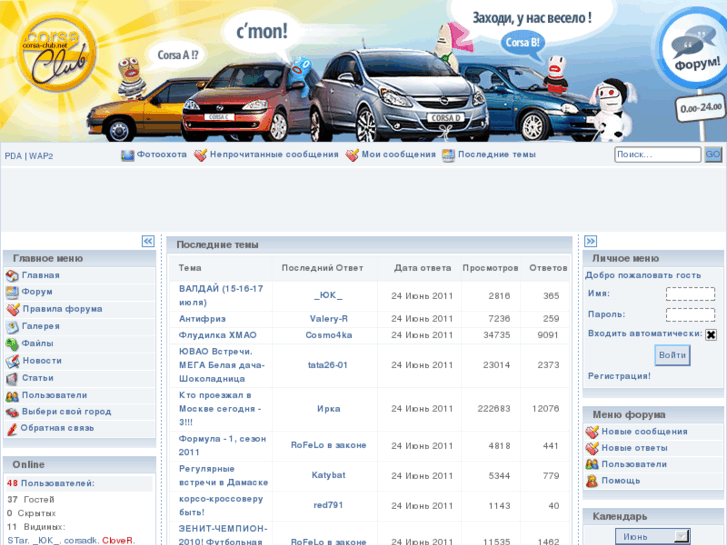Open ЮВАО Встречи МЕГА Белая дача topic
Viewport: 727px width, 545px height.
tap(222, 365)
